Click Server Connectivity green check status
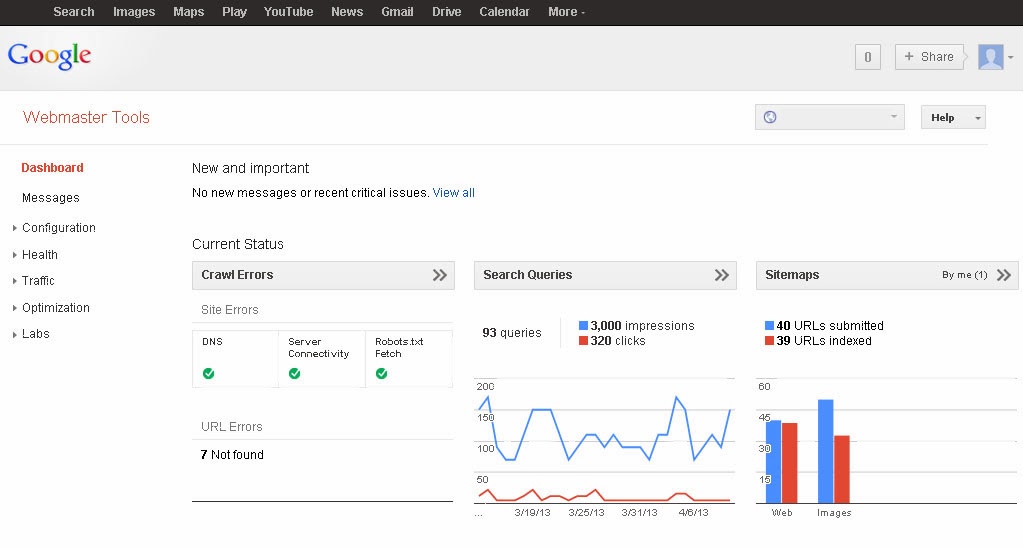Image resolution: width=1023 pixels, height=548 pixels. 295,374
